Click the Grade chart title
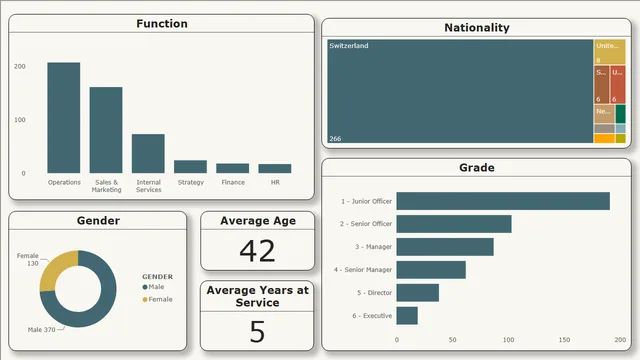This screenshot has width=640, height=360. tap(477, 168)
